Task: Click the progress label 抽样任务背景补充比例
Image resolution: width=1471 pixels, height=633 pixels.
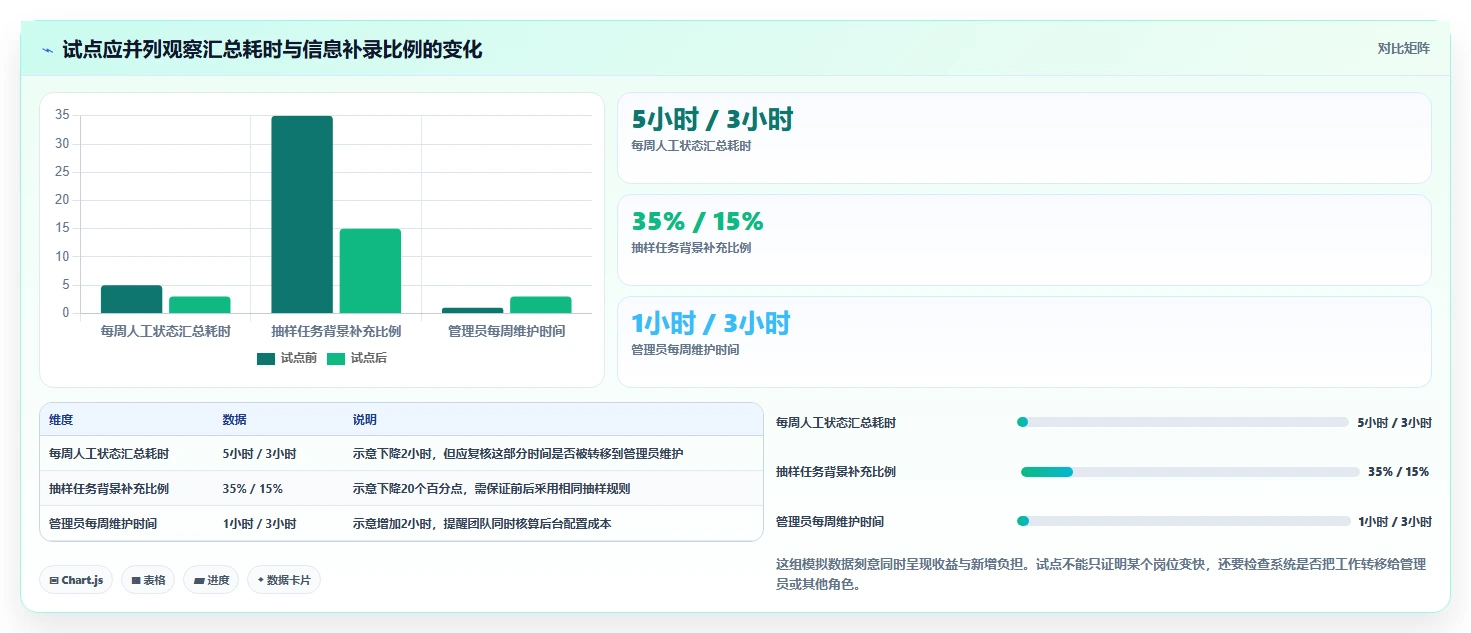Action: [x=836, y=472]
